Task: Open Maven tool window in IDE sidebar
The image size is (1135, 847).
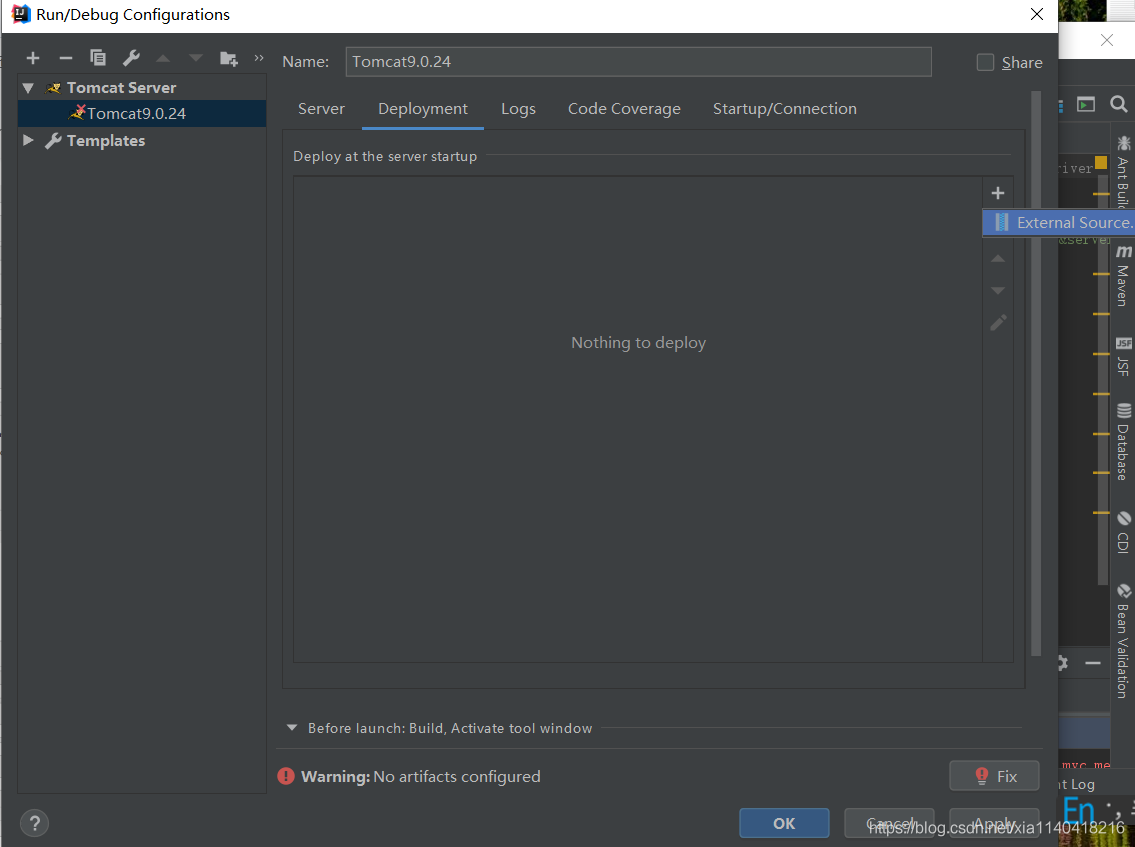Action: click(1123, 275)
